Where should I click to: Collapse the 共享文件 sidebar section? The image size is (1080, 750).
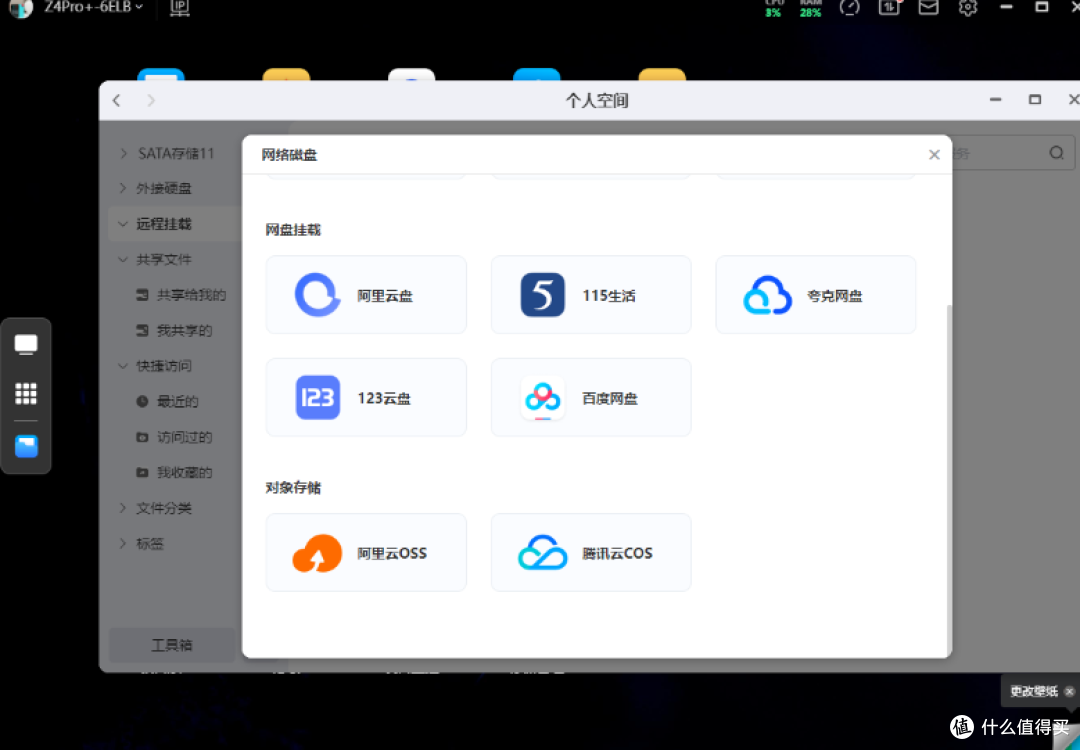[x=123, y=260]
